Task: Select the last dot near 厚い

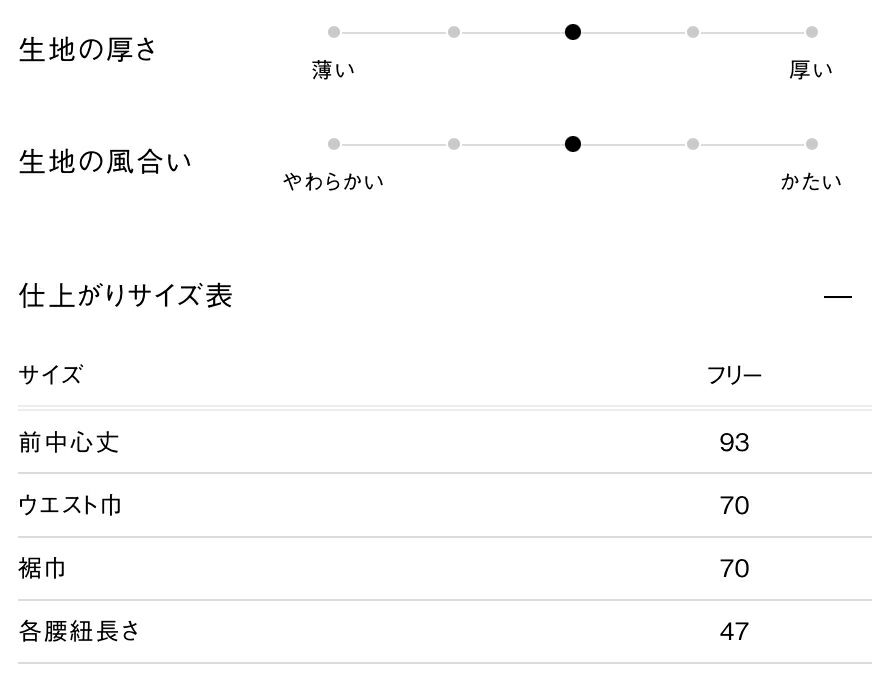Action: pos(812,32)
